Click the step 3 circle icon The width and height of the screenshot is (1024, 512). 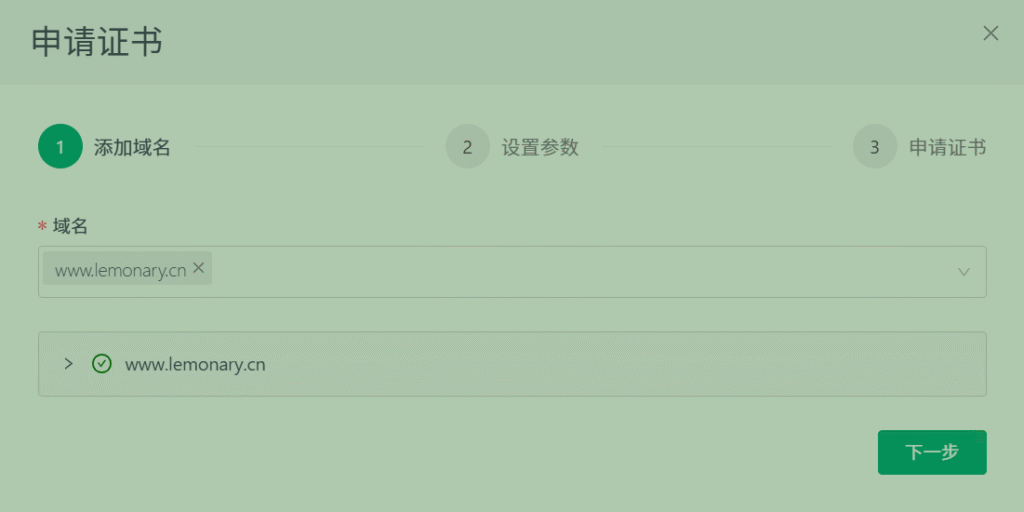click(x=874, y=147)
